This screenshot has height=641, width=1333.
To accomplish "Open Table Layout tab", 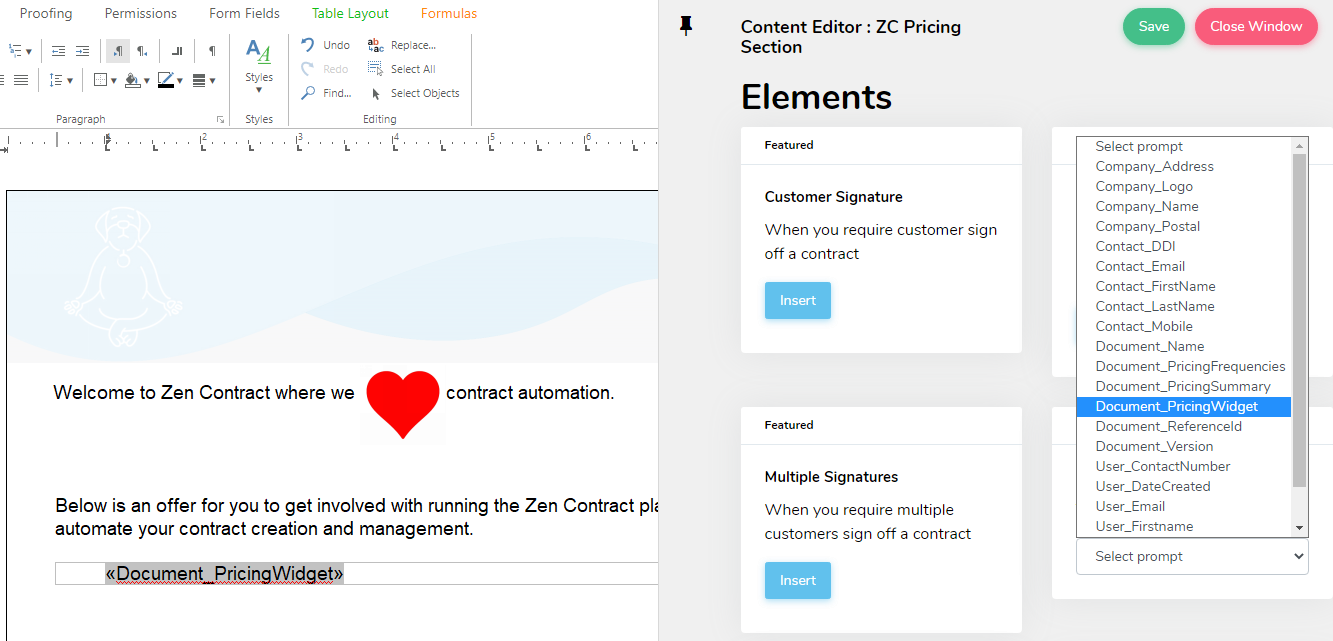I will pyautogui.click(x=350, y=14).
